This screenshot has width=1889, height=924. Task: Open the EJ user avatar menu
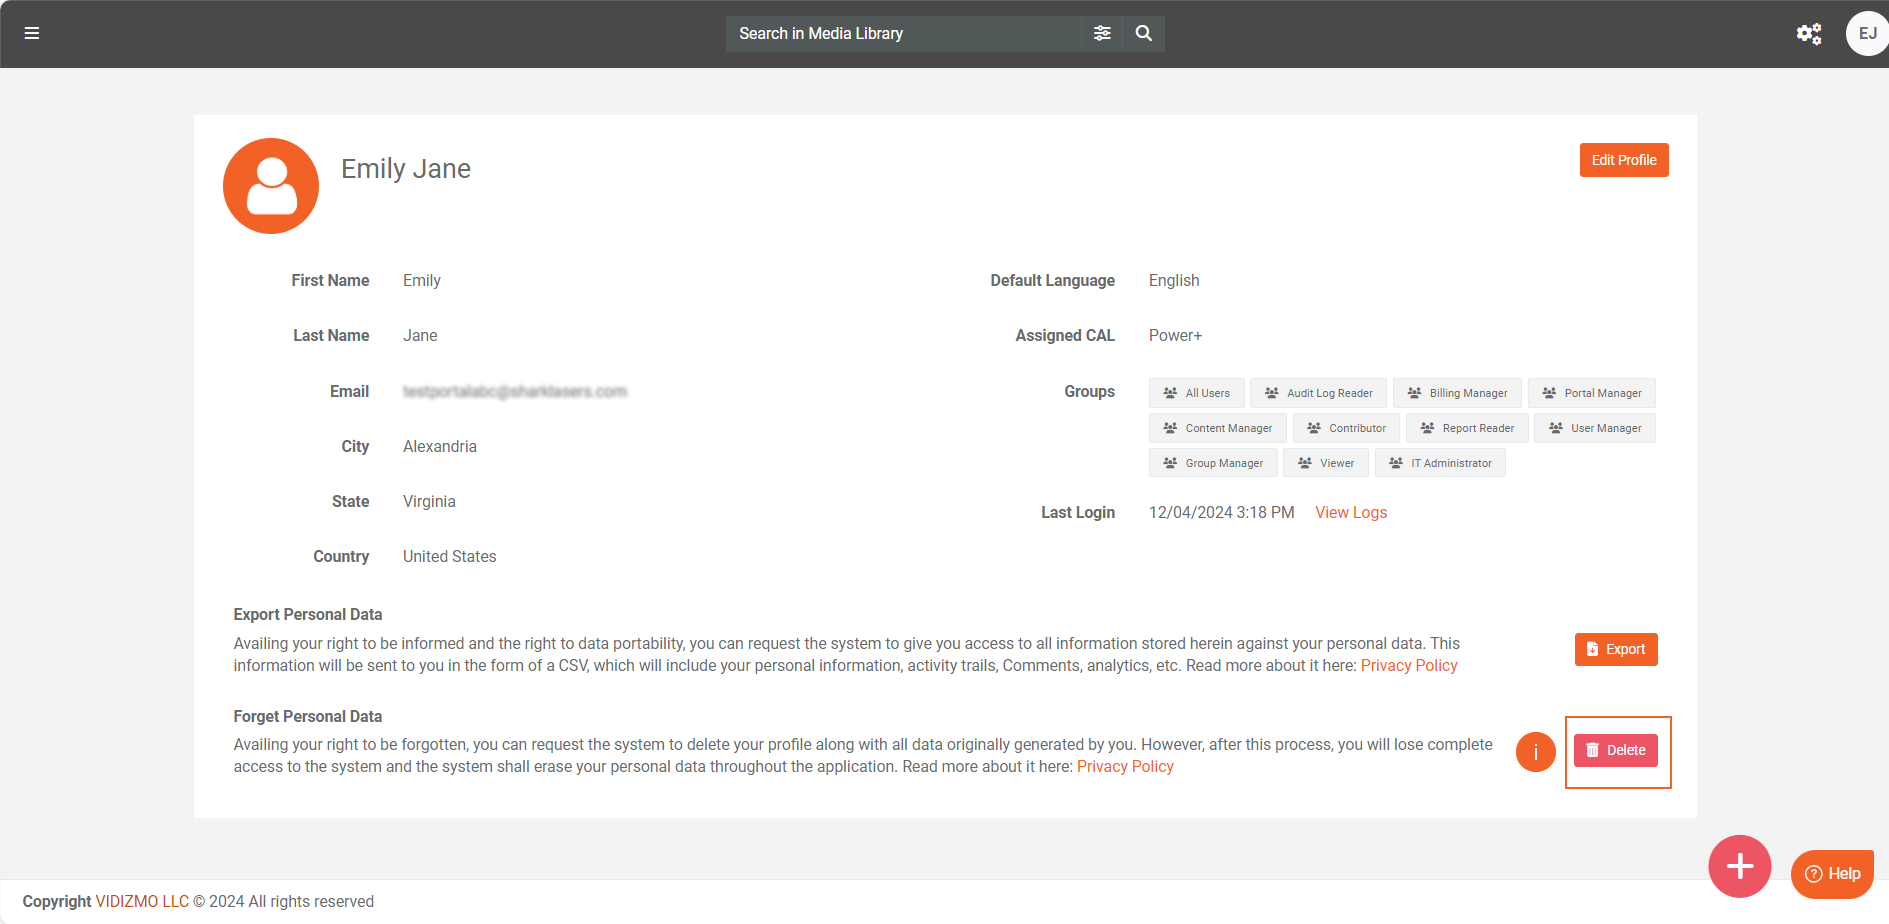point(1866,34)
